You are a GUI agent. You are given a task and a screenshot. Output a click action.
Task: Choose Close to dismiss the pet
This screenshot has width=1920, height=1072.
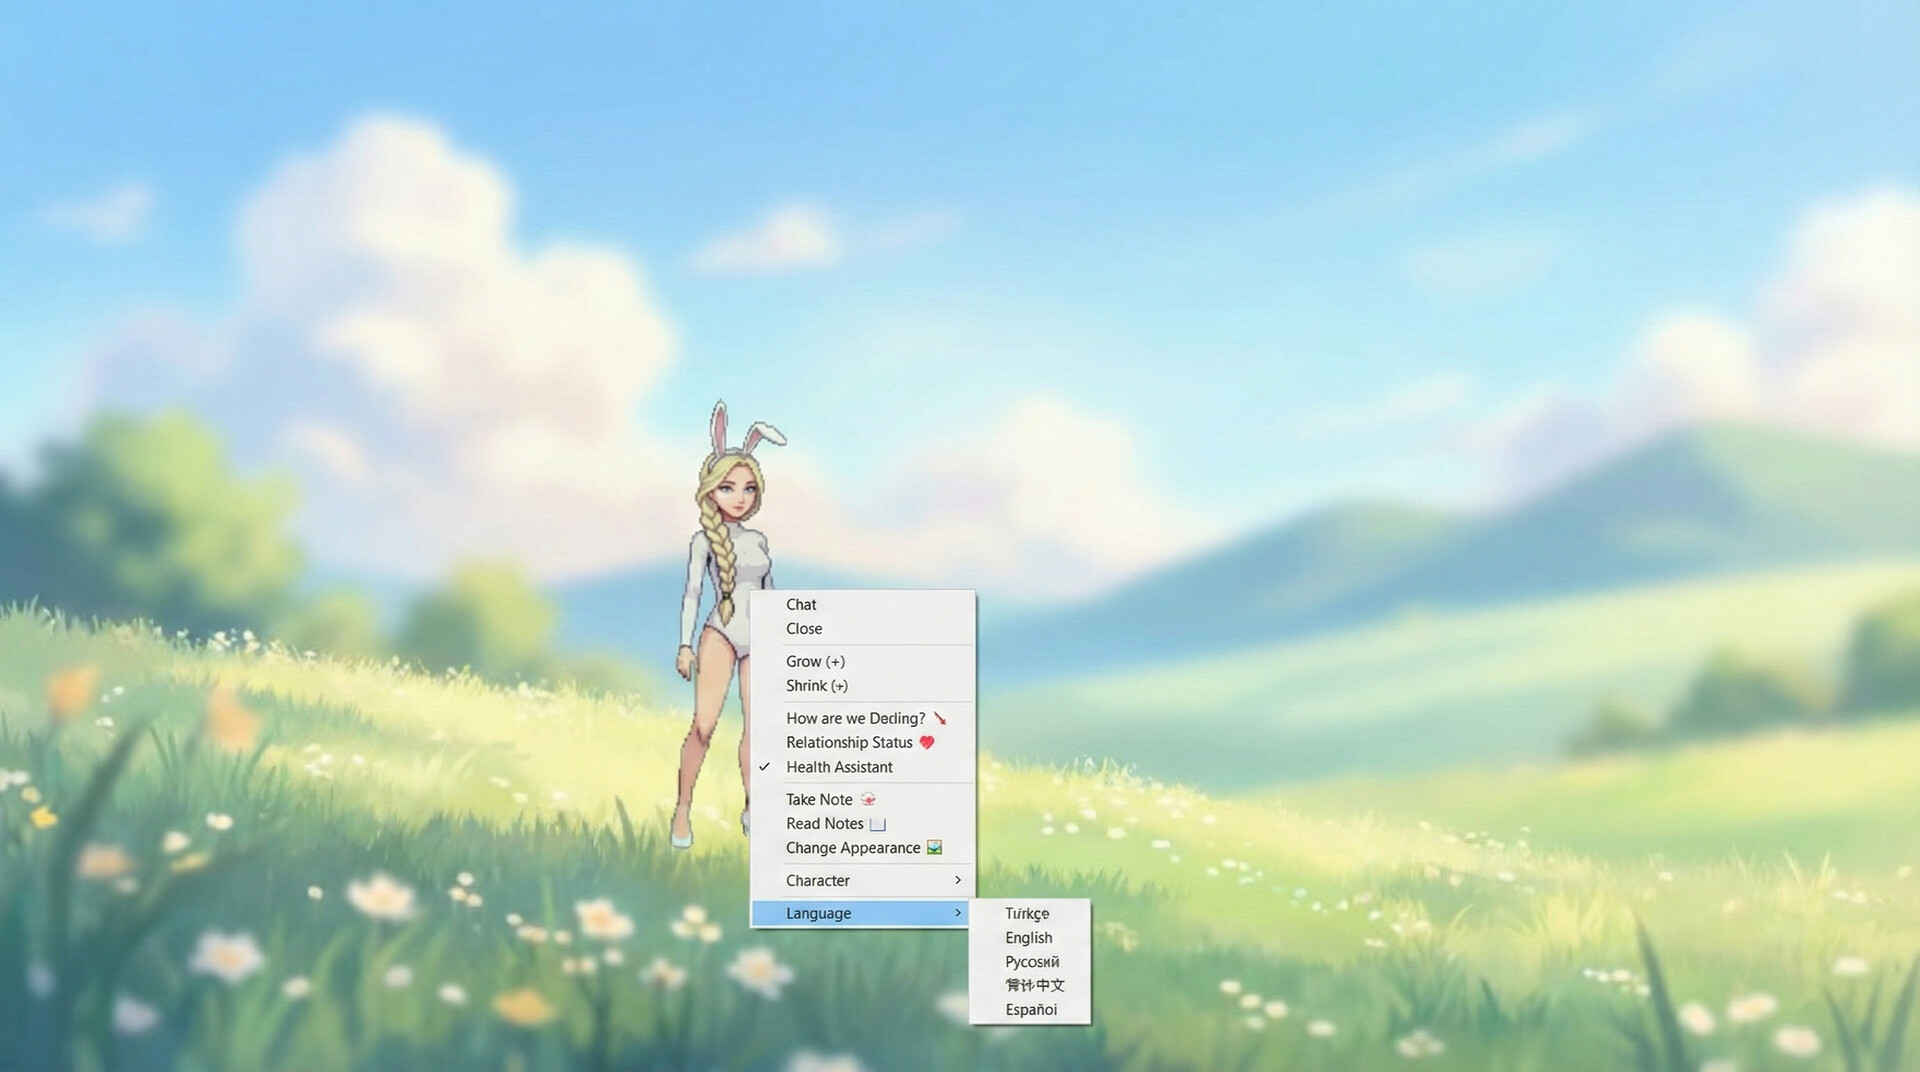pos(803,628)
